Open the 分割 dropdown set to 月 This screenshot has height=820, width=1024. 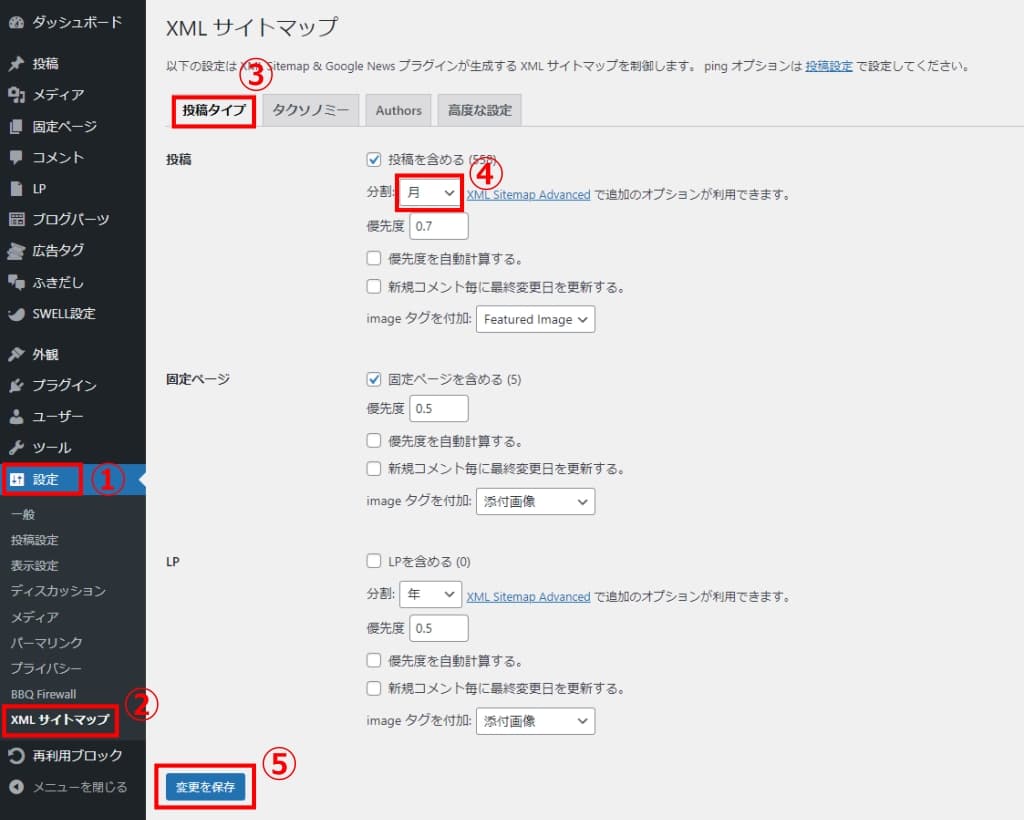pos(430,193)
